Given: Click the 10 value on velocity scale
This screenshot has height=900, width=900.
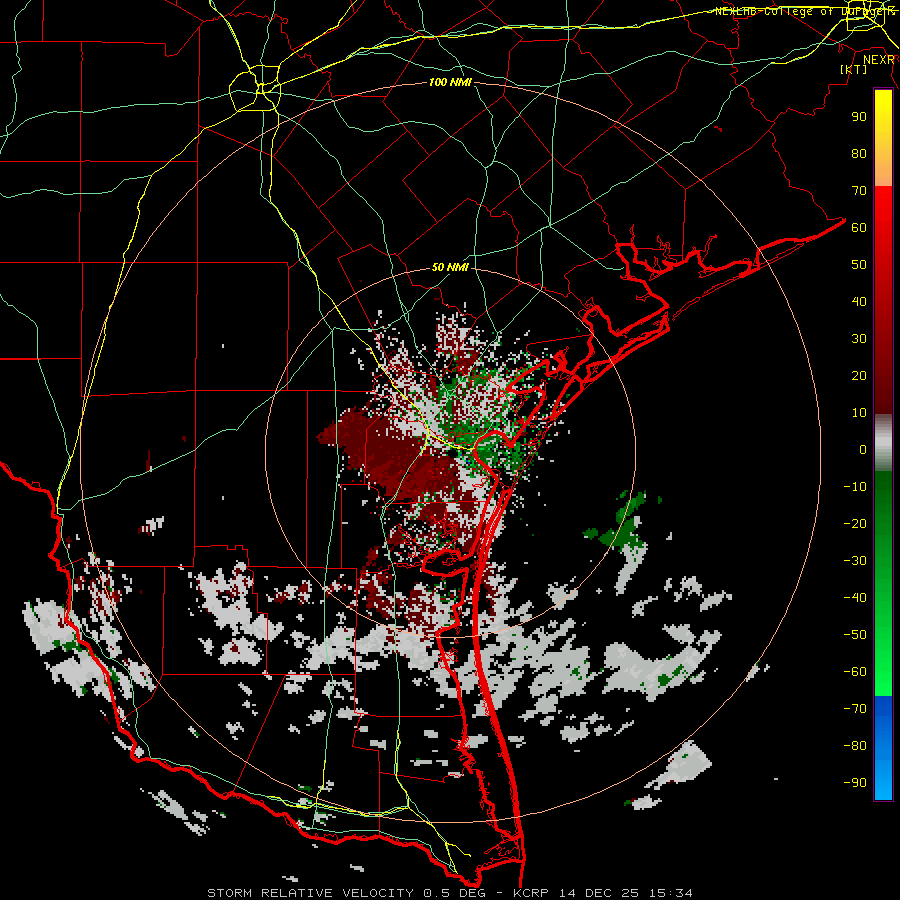Looking at the screenshot, I should click(859, 413).
